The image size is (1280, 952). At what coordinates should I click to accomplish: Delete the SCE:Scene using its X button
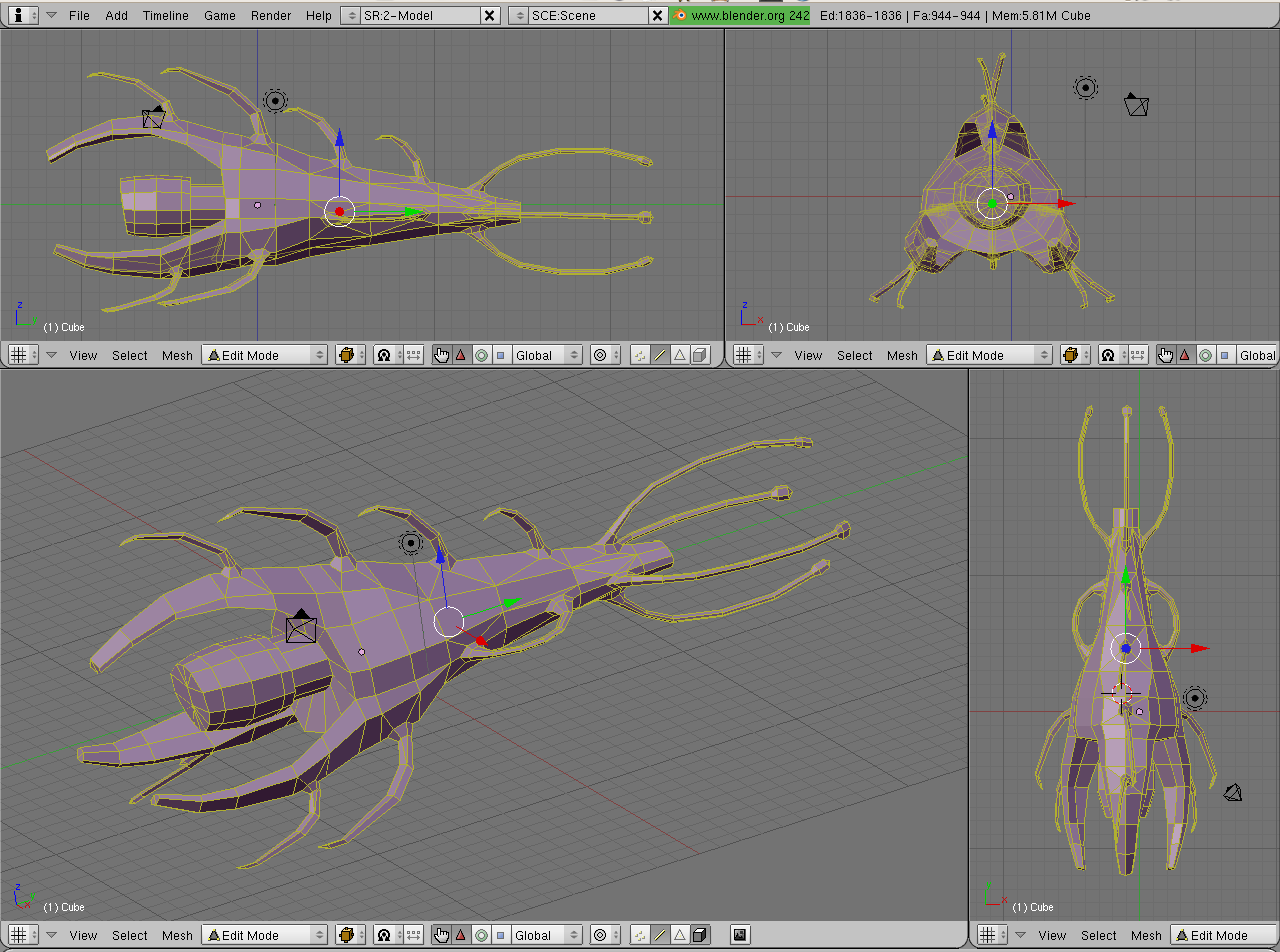point(657,15)
